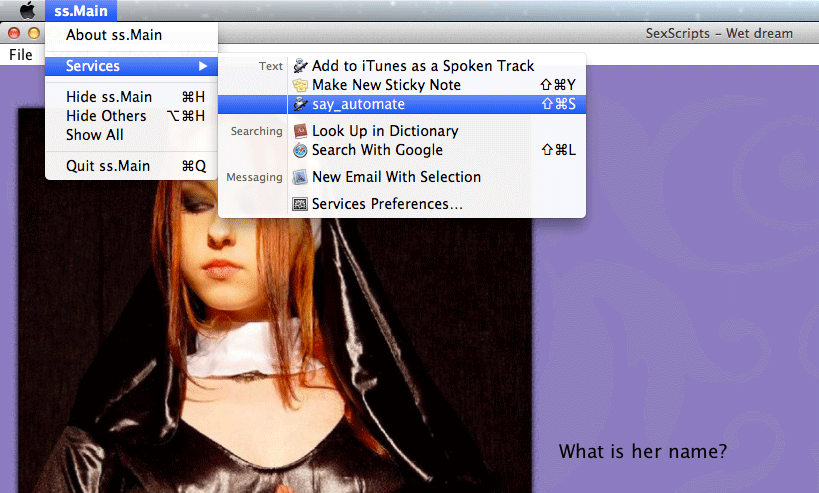Image resolution: width=819 pixels, height=493 pixels.
Task: Click the window title bar text
Action: (x=719, y=34)
